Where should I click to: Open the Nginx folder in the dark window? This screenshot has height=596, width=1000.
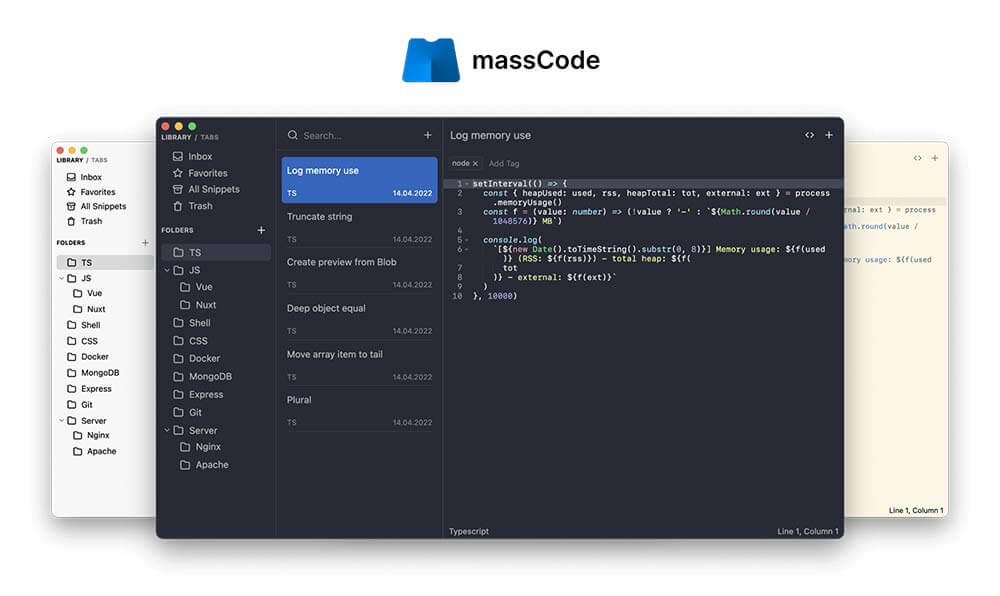pyautogui.click(x=200, y=447)
